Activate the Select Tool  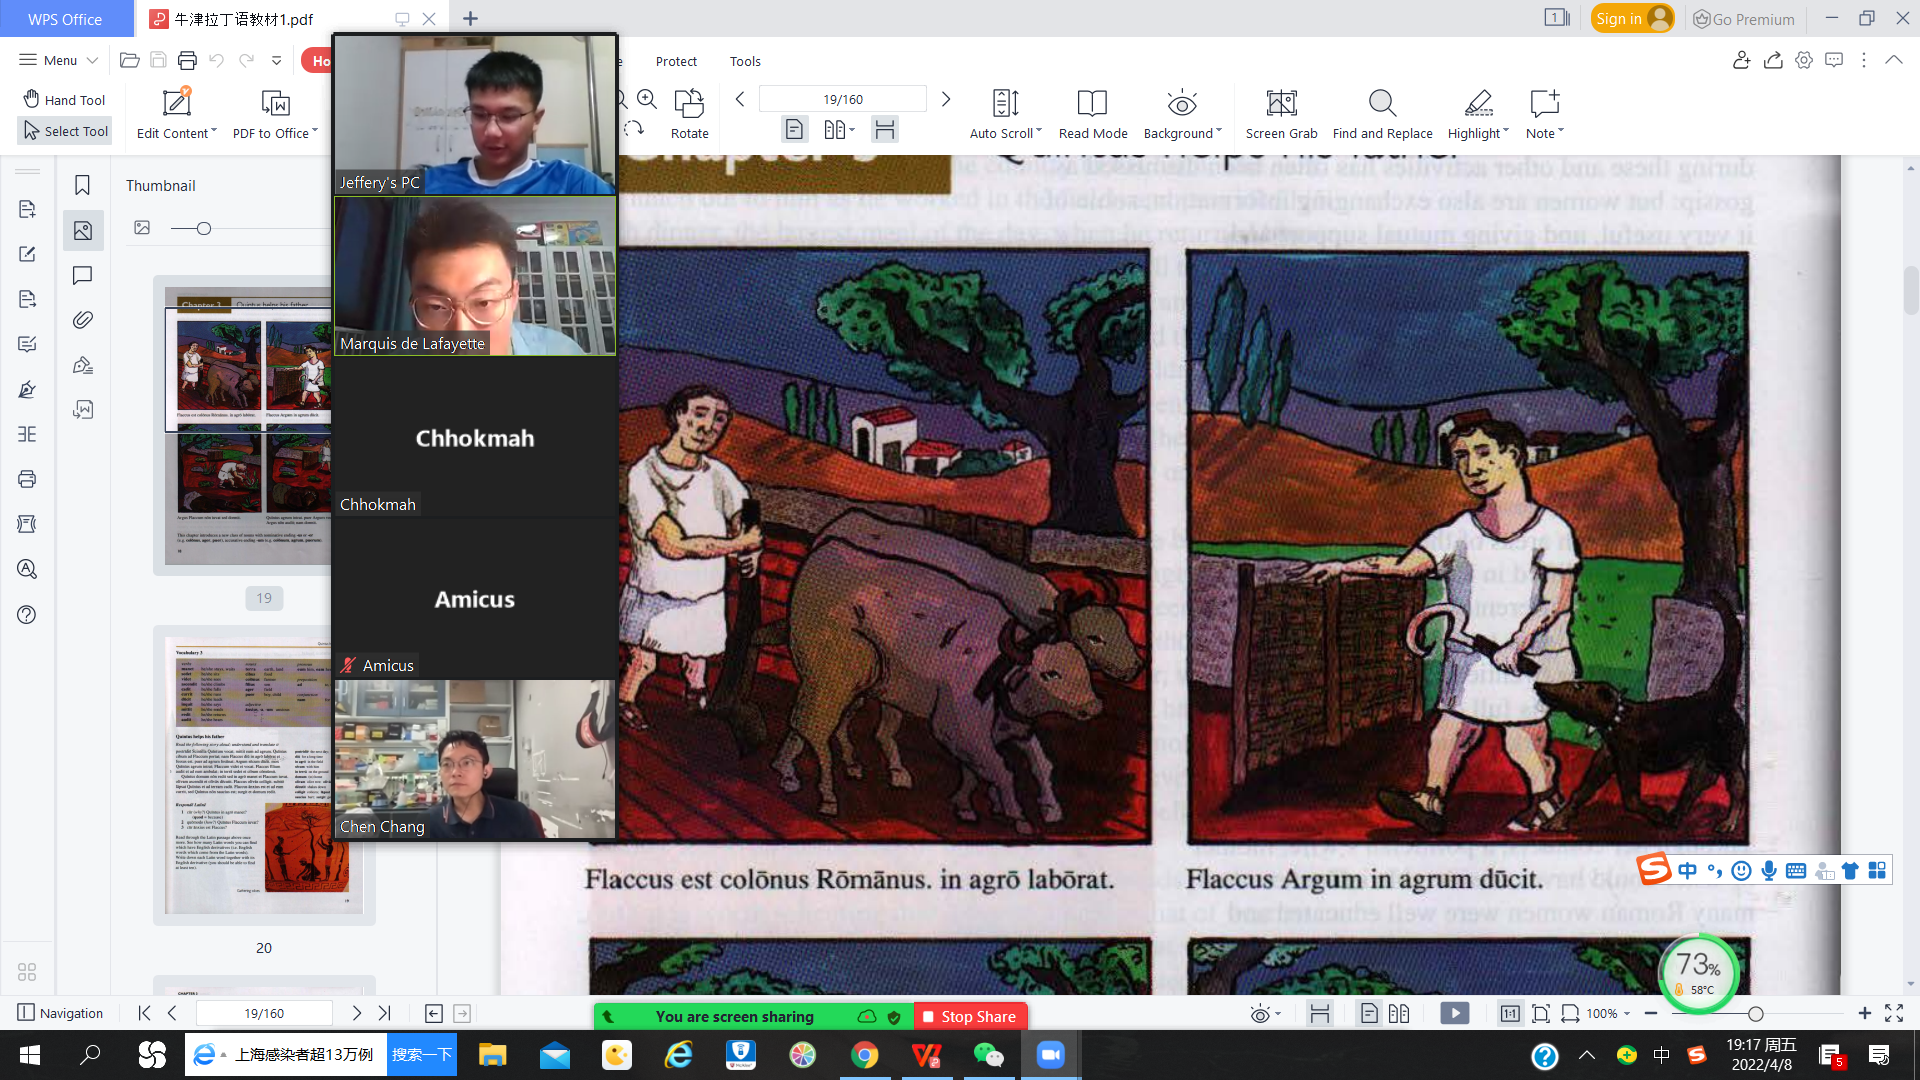pyautogui.click(x=65, y=131)
